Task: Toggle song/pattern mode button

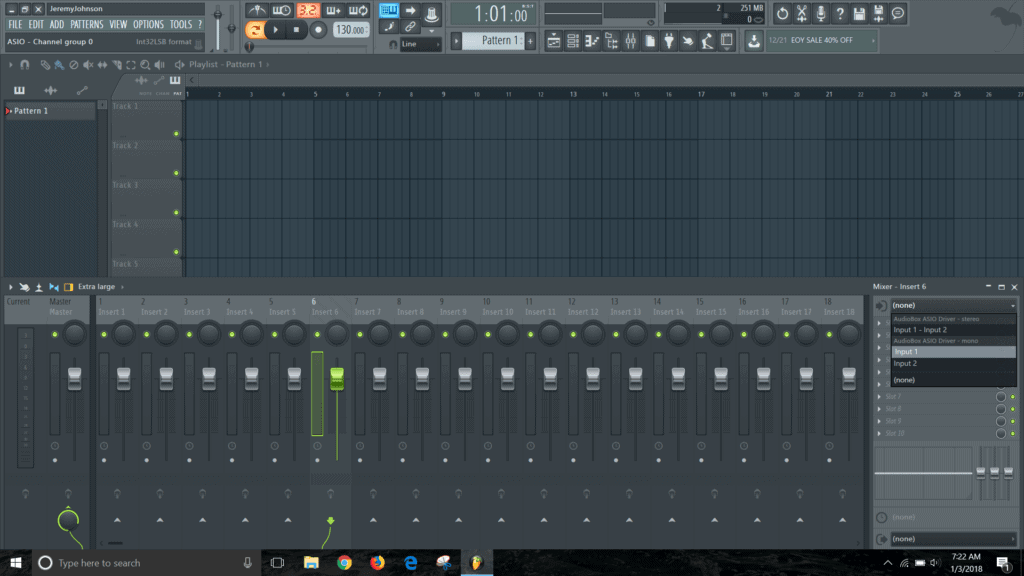Action: pos(255,30)
